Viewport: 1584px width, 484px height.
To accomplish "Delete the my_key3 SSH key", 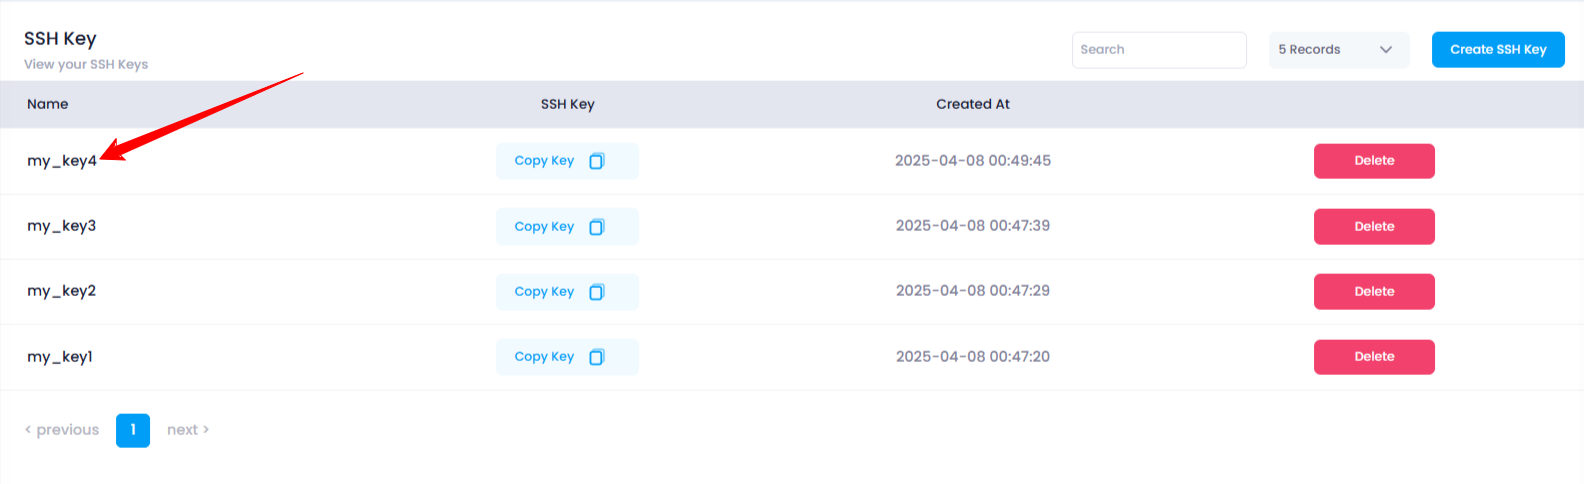I will (1374, 227).
